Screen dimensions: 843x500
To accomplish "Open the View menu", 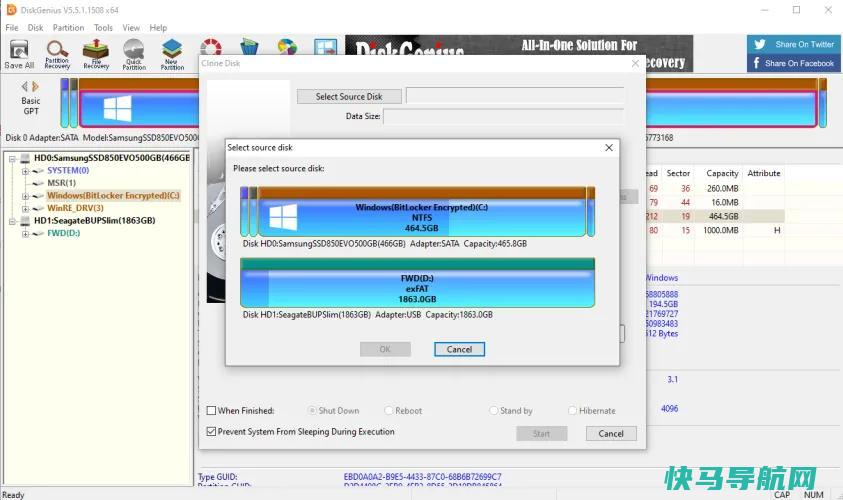I will pos(131,27).
